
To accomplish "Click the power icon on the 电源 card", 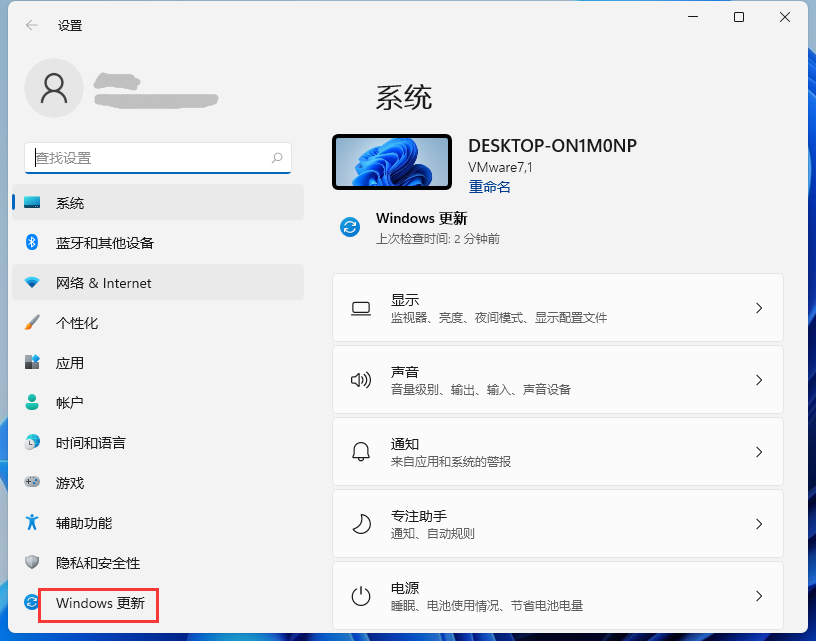I will click(x=360, y=596).
